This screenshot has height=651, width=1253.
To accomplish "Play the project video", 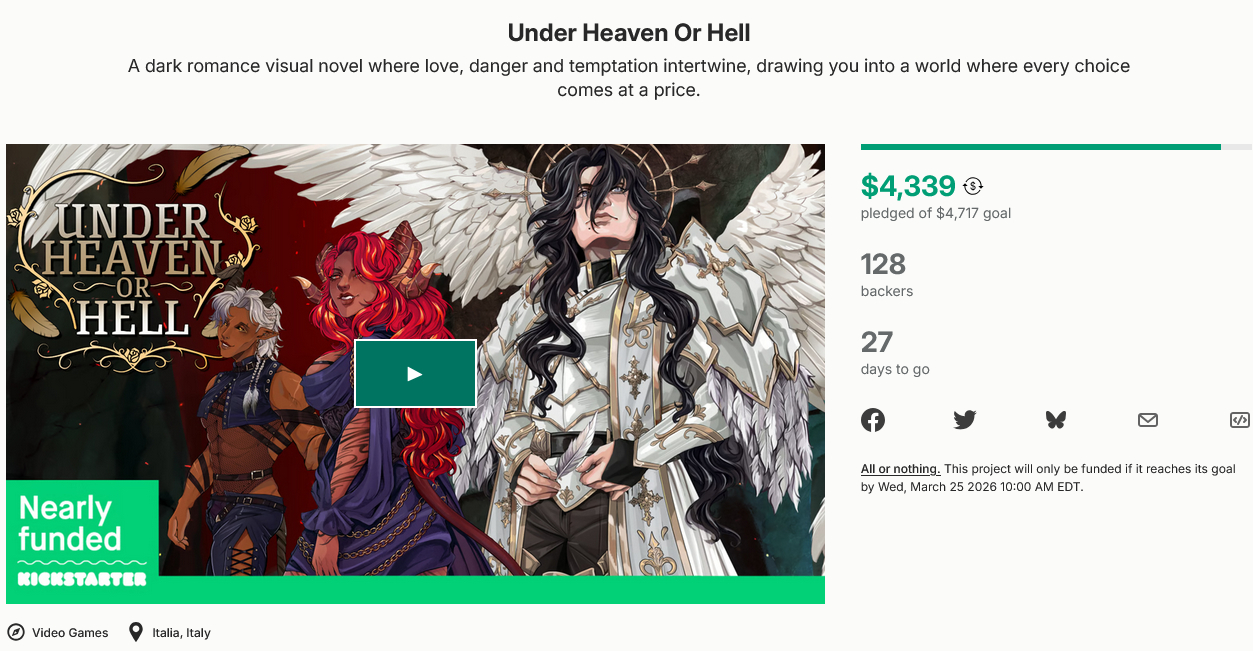I will point(415,373).
